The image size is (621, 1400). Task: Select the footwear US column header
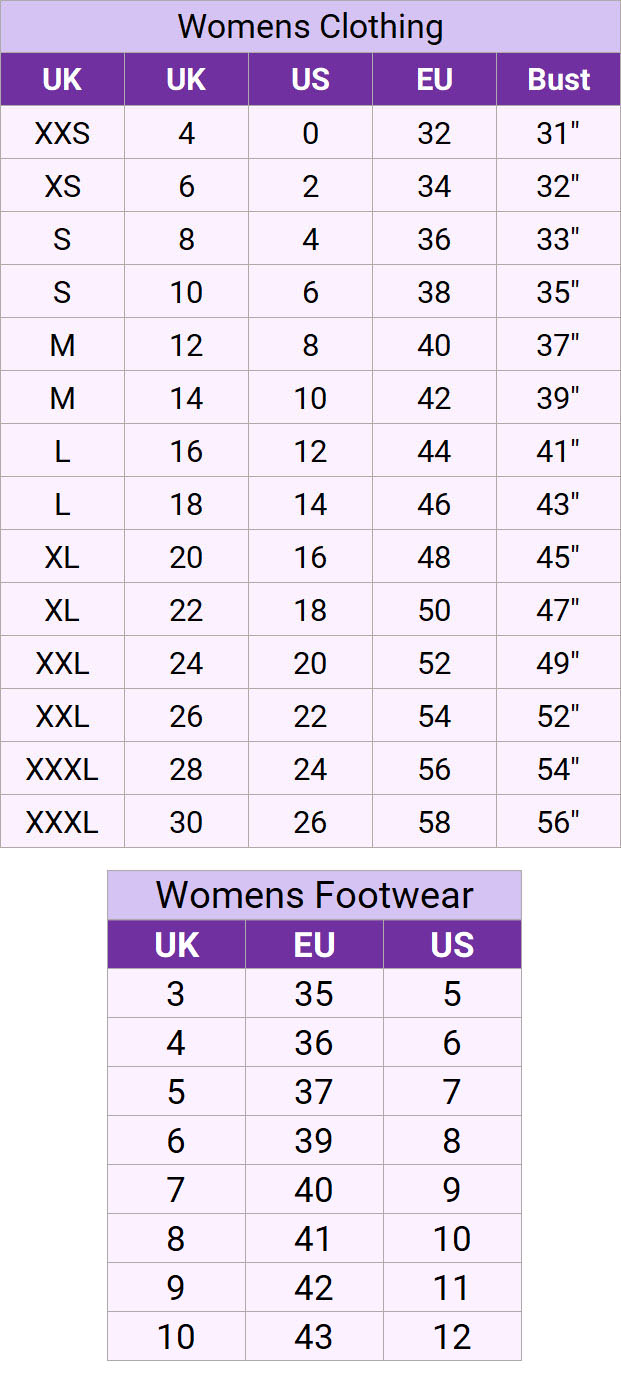(452, 945)
